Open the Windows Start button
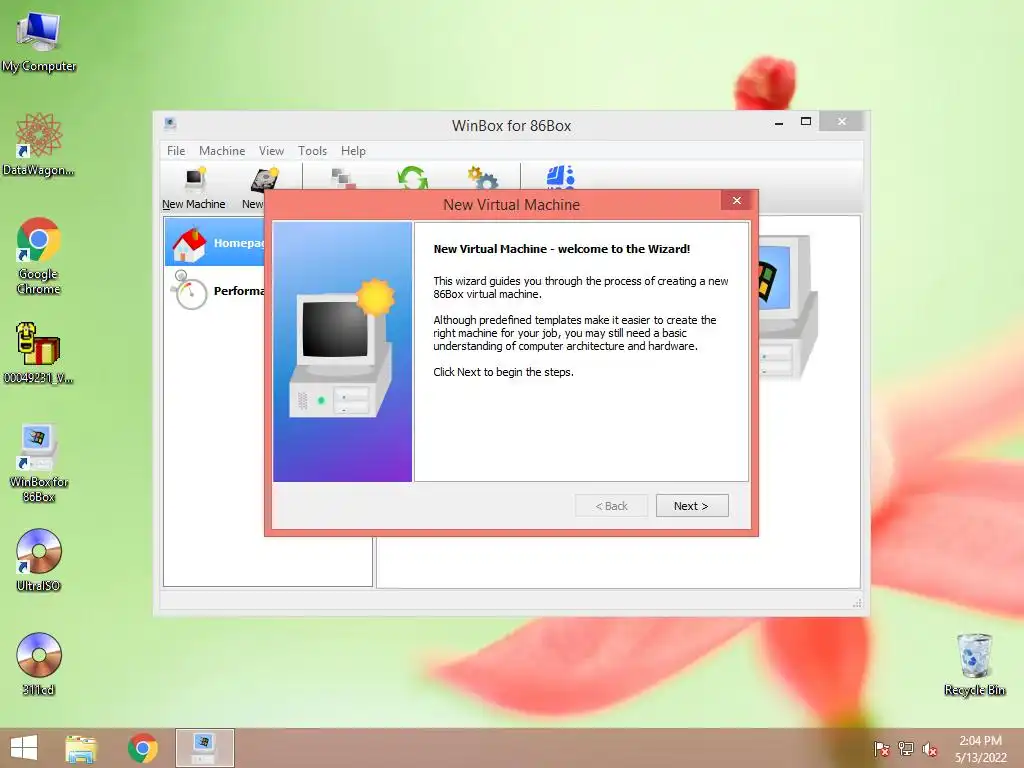Viewport: 1024px width, 768px height. pyautogui.click(x=24, y=748)
